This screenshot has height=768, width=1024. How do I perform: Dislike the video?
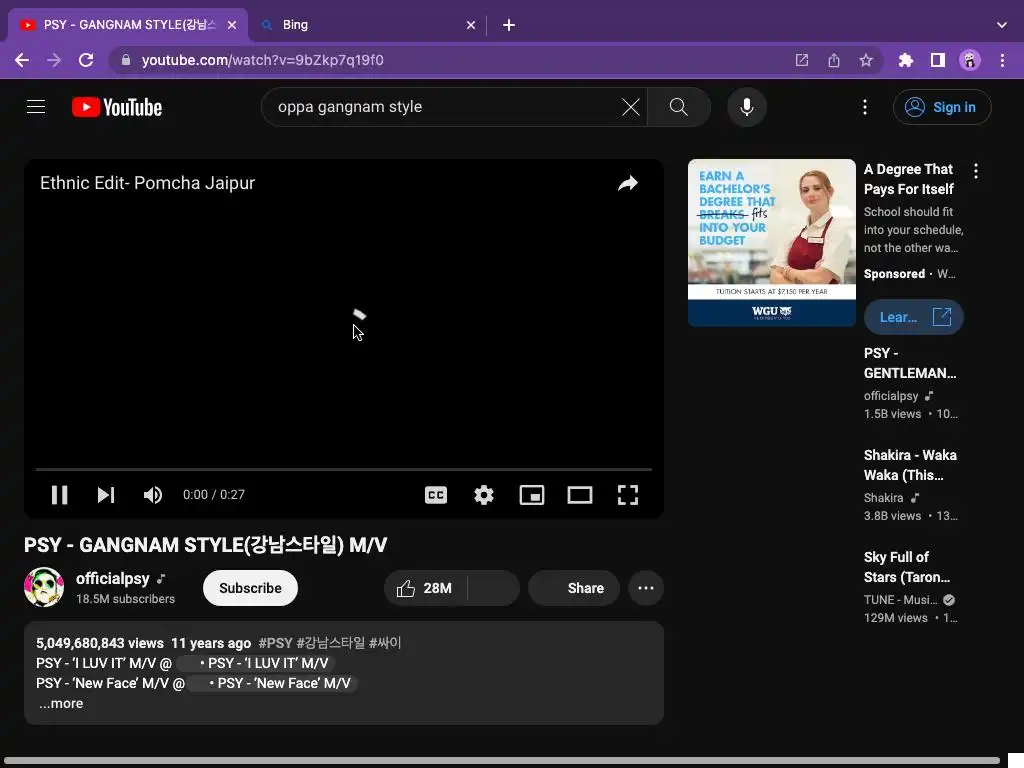point(494,588)
